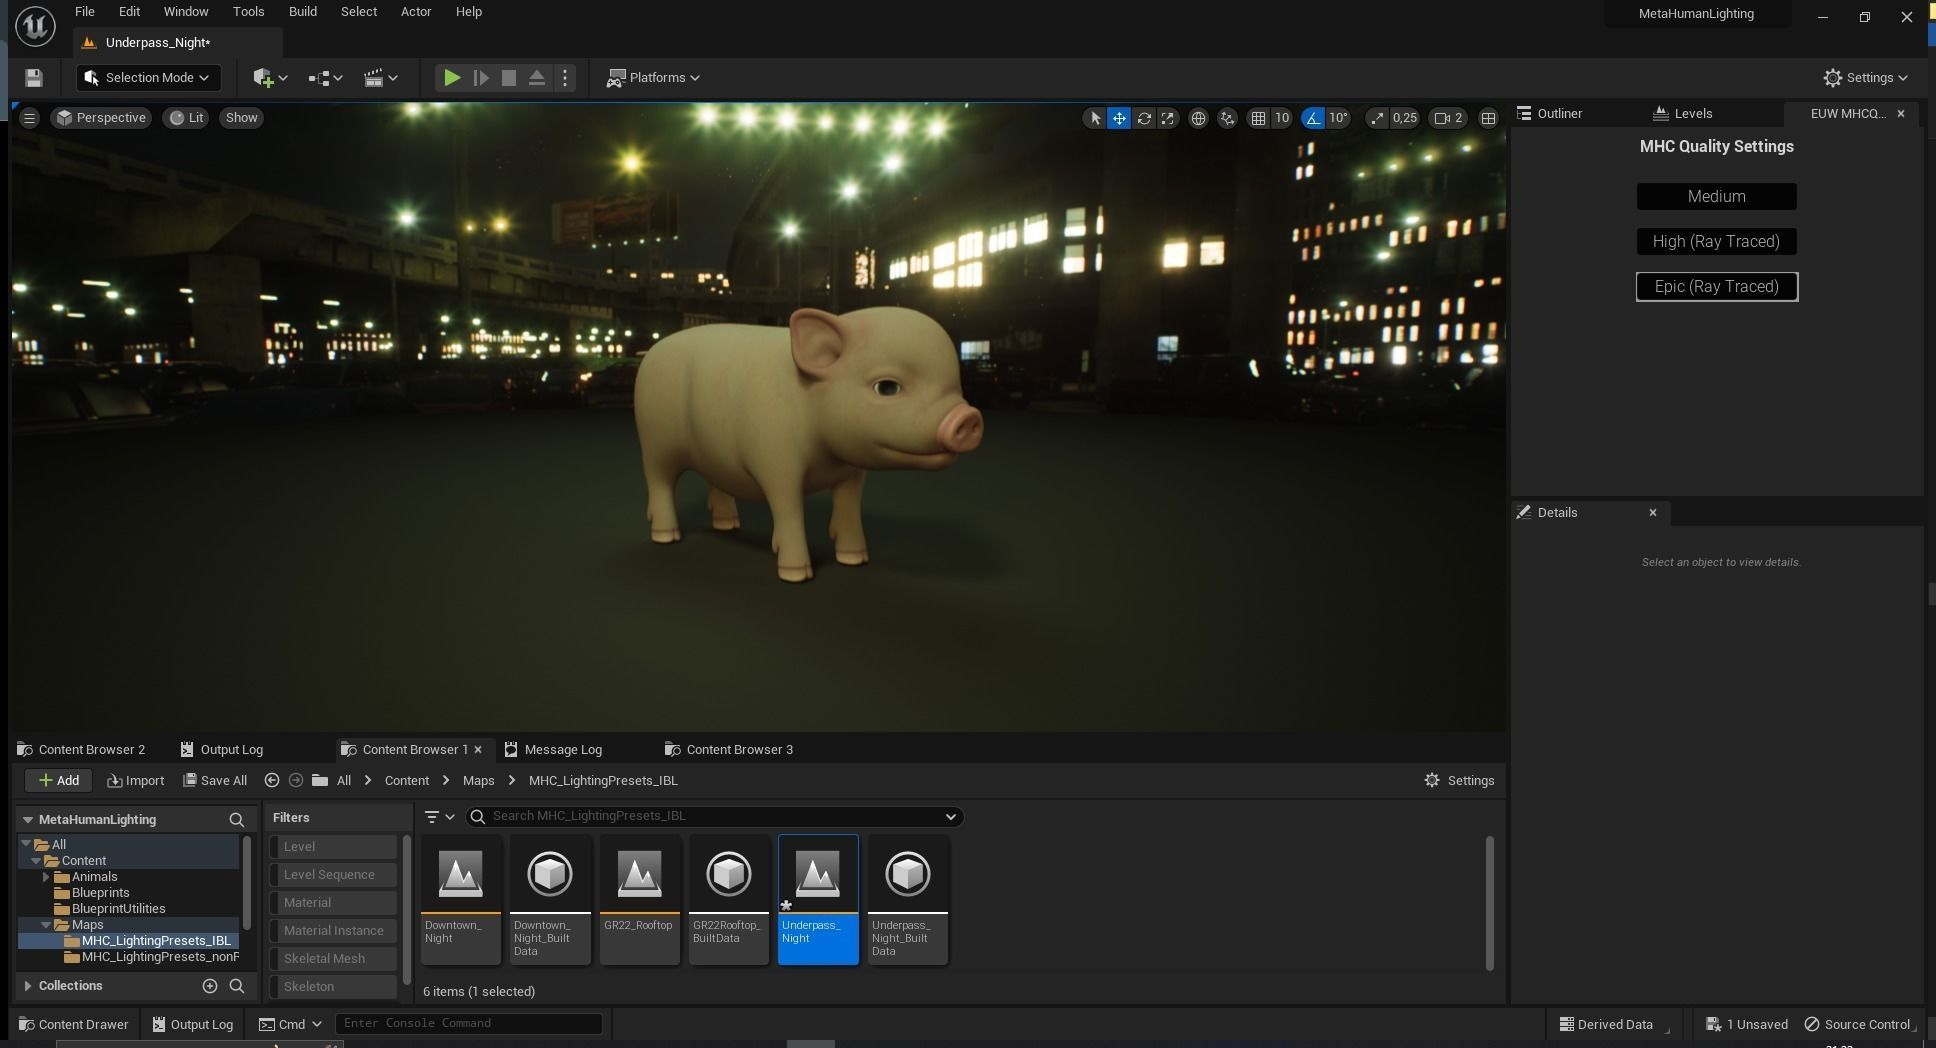Switch to the Outliner tab

coord(1559,114)
